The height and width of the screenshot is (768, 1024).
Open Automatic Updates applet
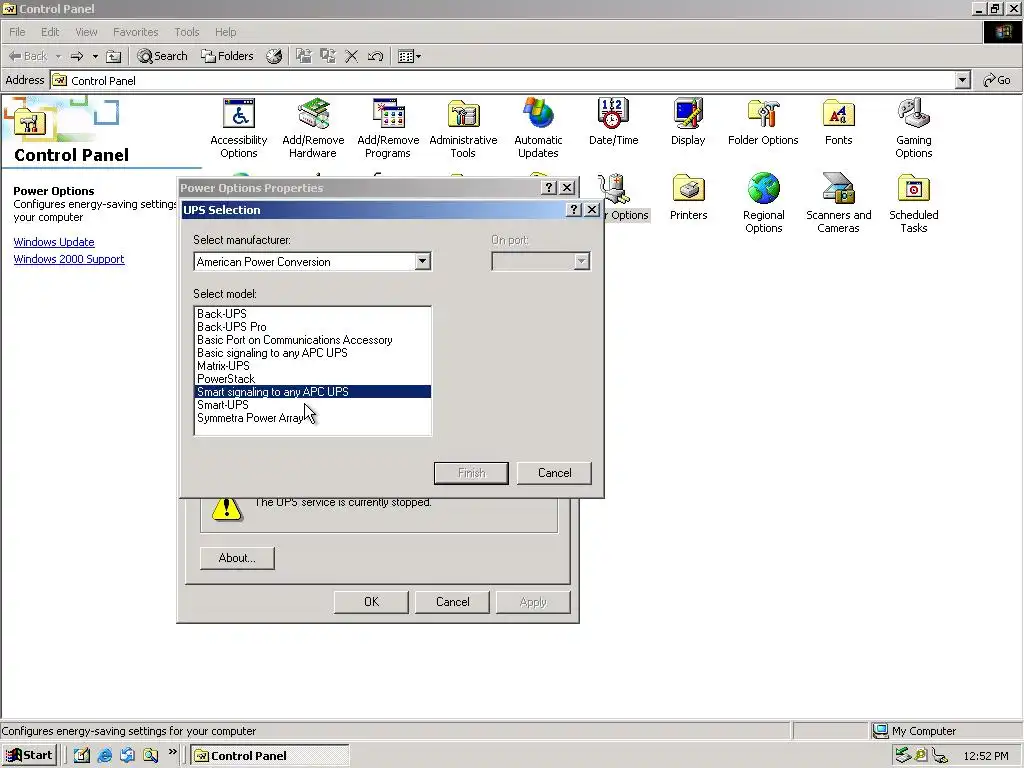538,128
